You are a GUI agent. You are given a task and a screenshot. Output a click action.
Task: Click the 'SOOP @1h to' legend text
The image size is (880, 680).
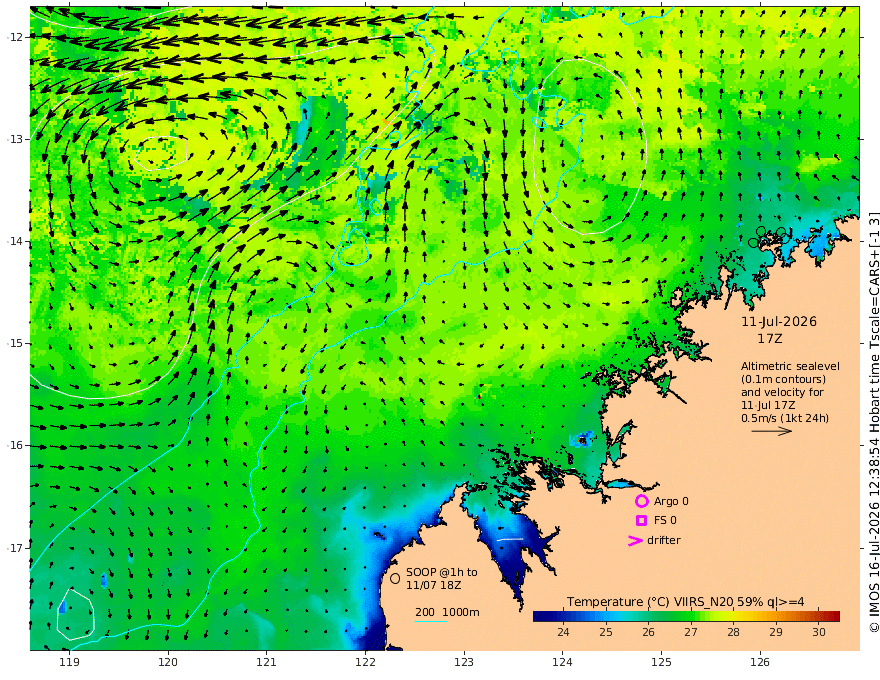(442, 572)
